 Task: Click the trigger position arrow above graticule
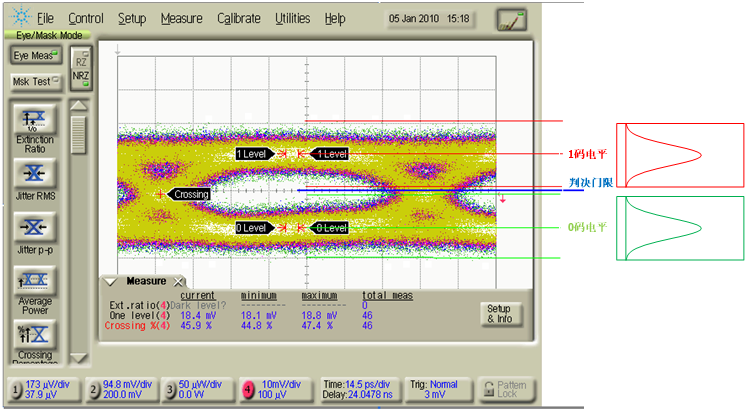(117, 49)
